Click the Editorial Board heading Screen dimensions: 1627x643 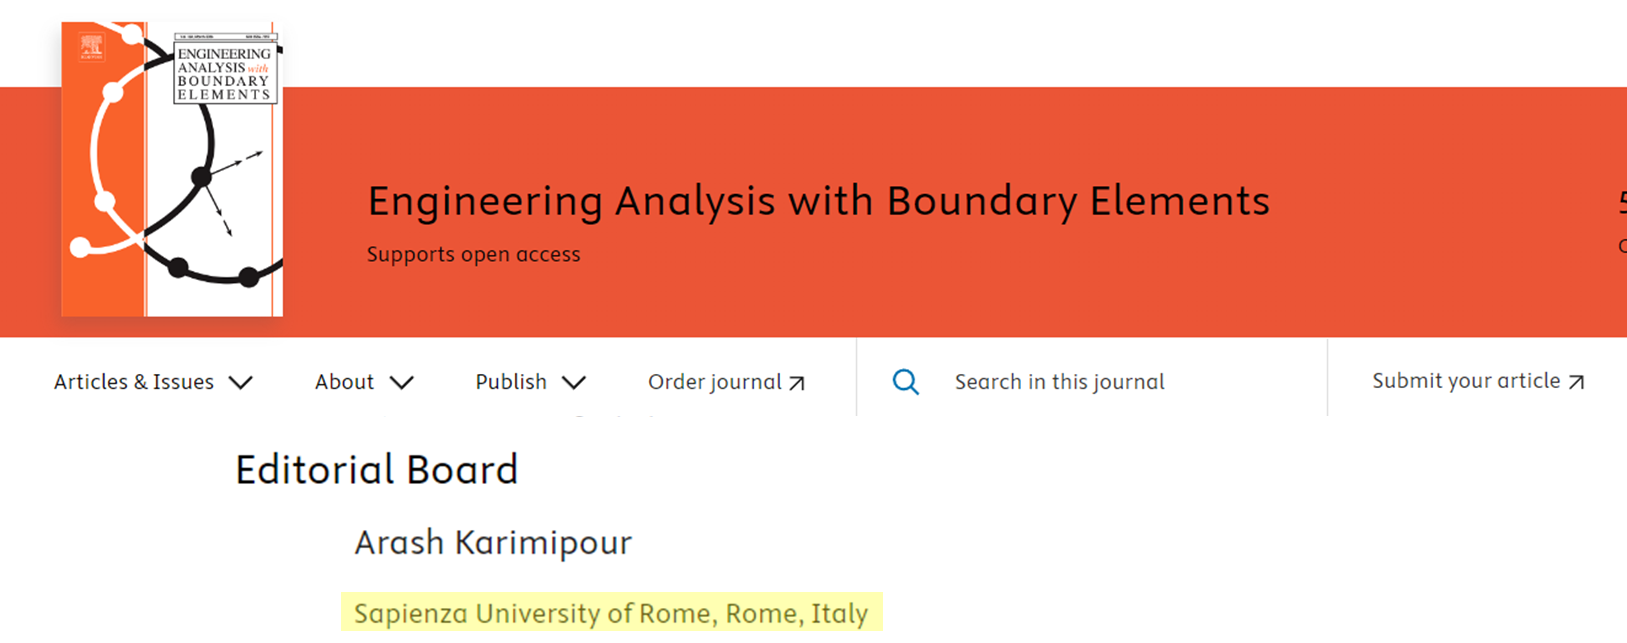click(377, 470)
